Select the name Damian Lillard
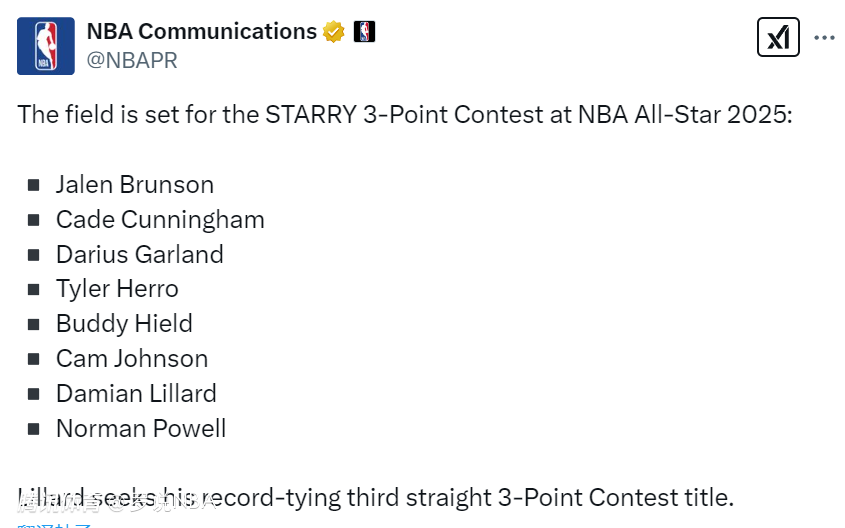The image size is (845, 528). (x=136, y=394)
